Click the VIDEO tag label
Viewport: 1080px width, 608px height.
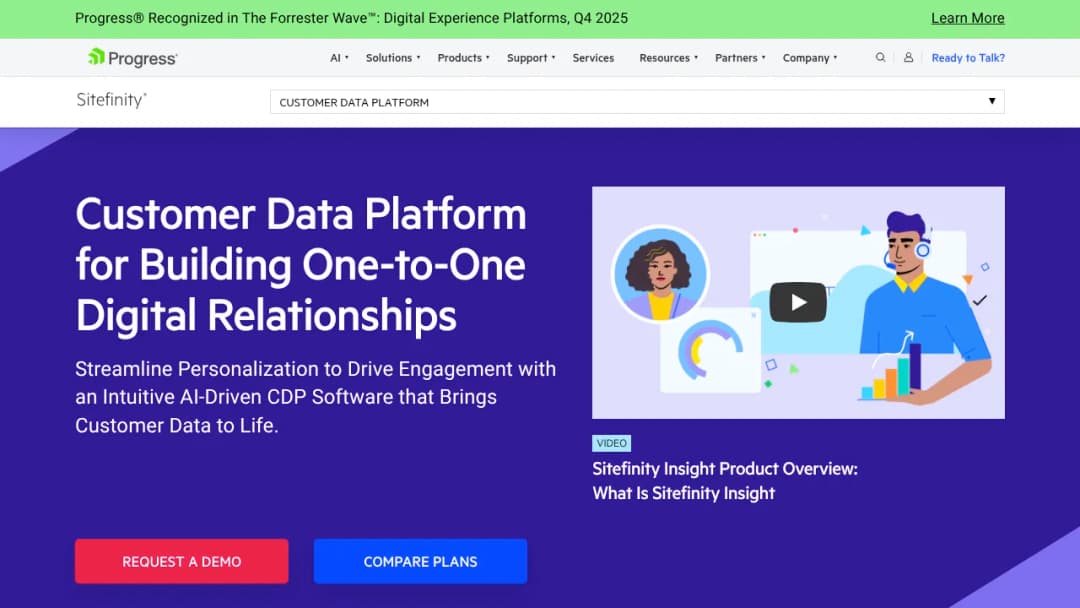pyautogui.click(x=612, y=443)
